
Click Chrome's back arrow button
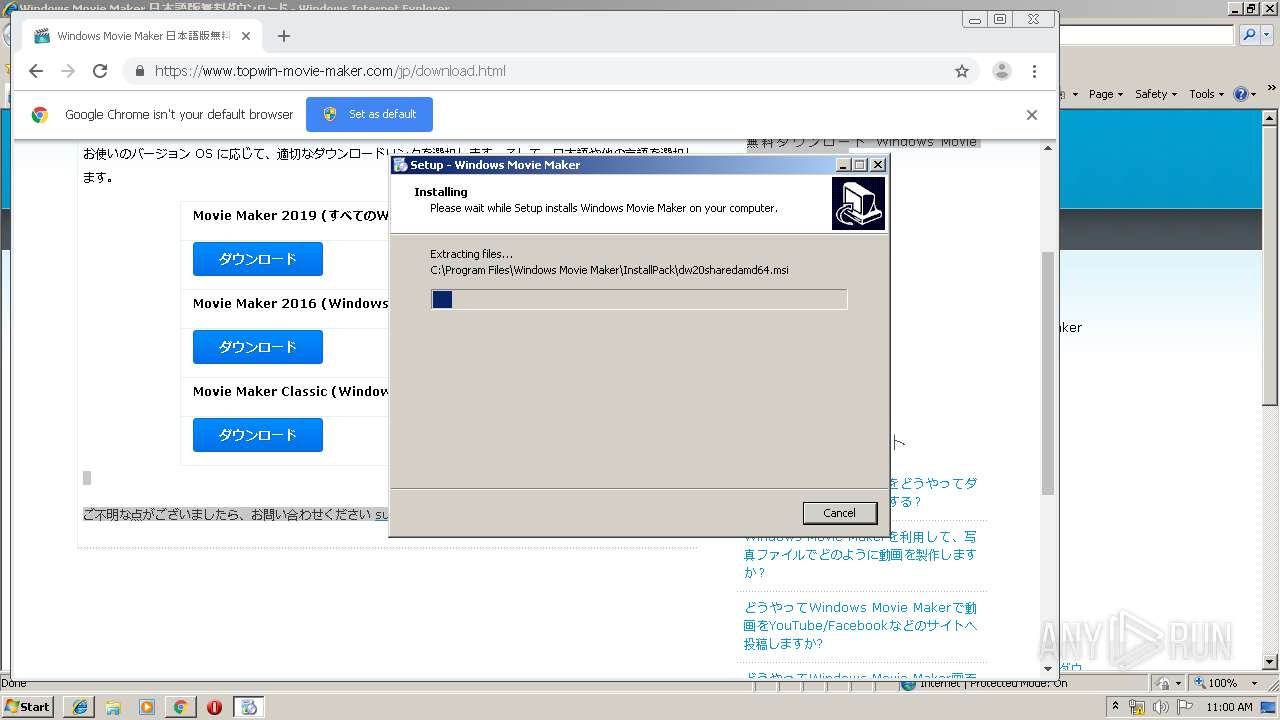click(x=36, y=71)
